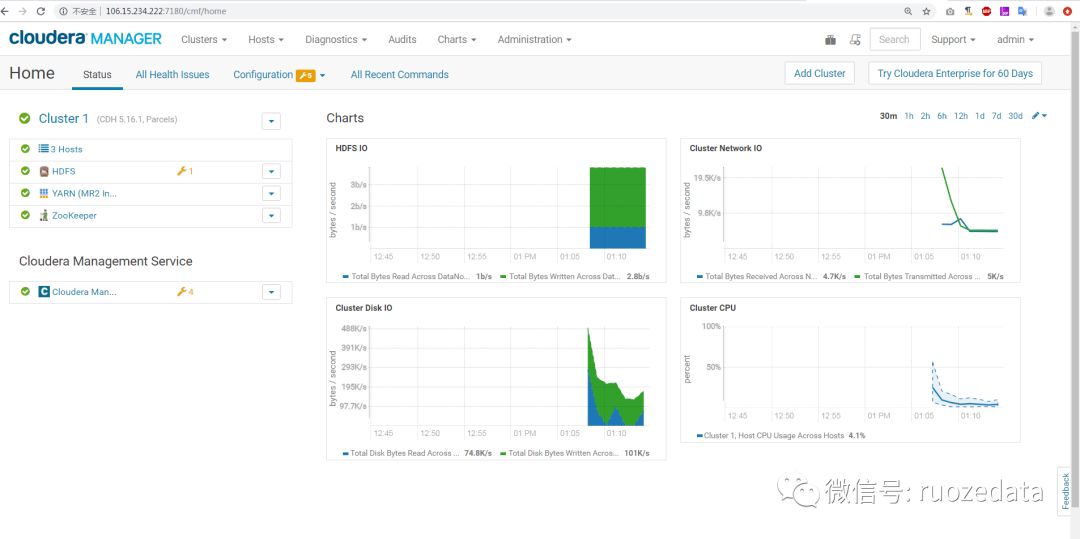This screenshot has width=1080, height=539.
Task: Click the purple extension icon in toolbar
Action: click(x=1005, y=11)
